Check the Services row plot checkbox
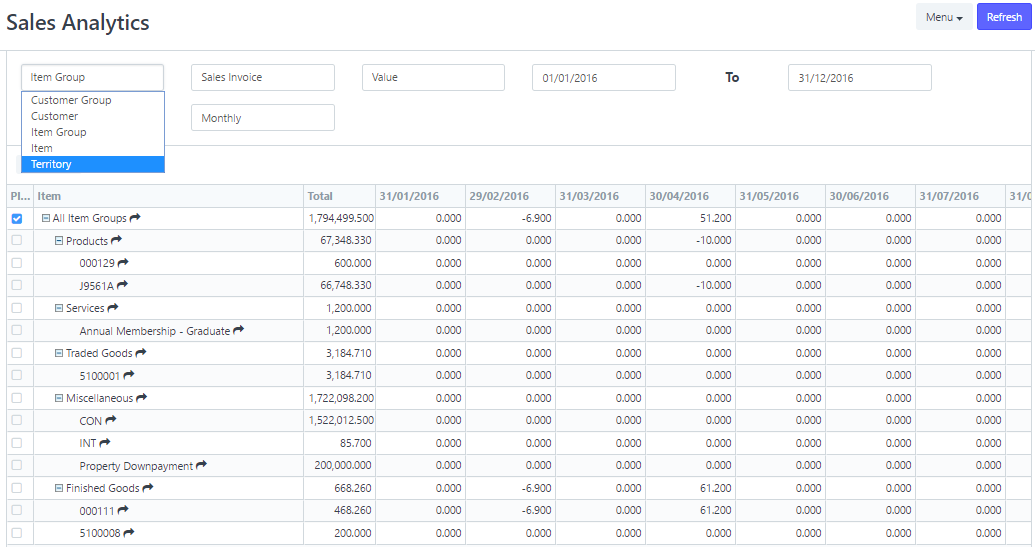Viewport: 1035px width, 547px height. (17, 307)
